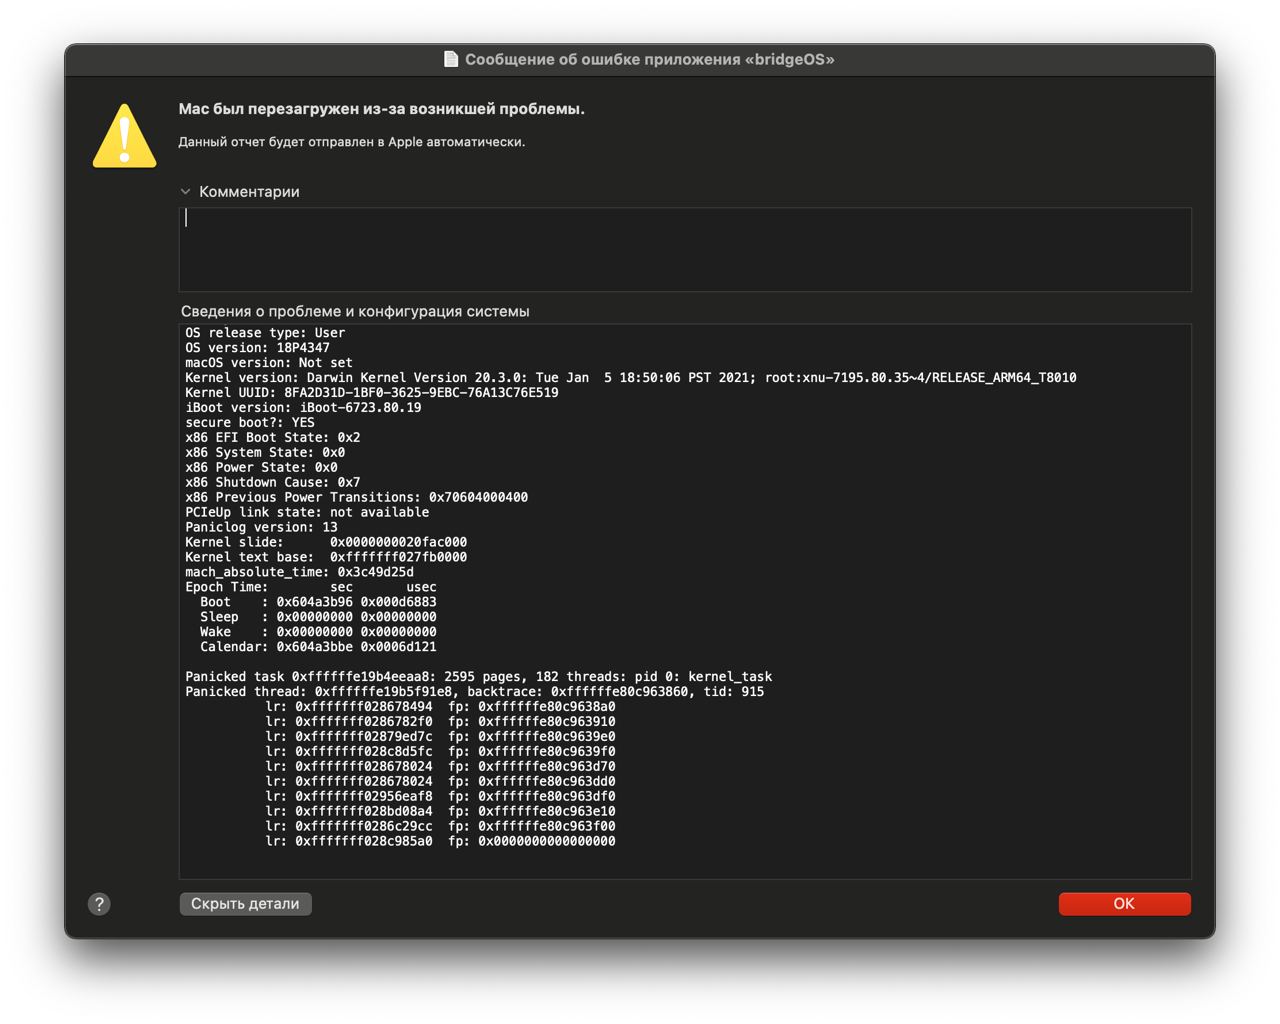1280x1024 pixels.
Task: Click the Wake epoch time row
Action: 318,633
